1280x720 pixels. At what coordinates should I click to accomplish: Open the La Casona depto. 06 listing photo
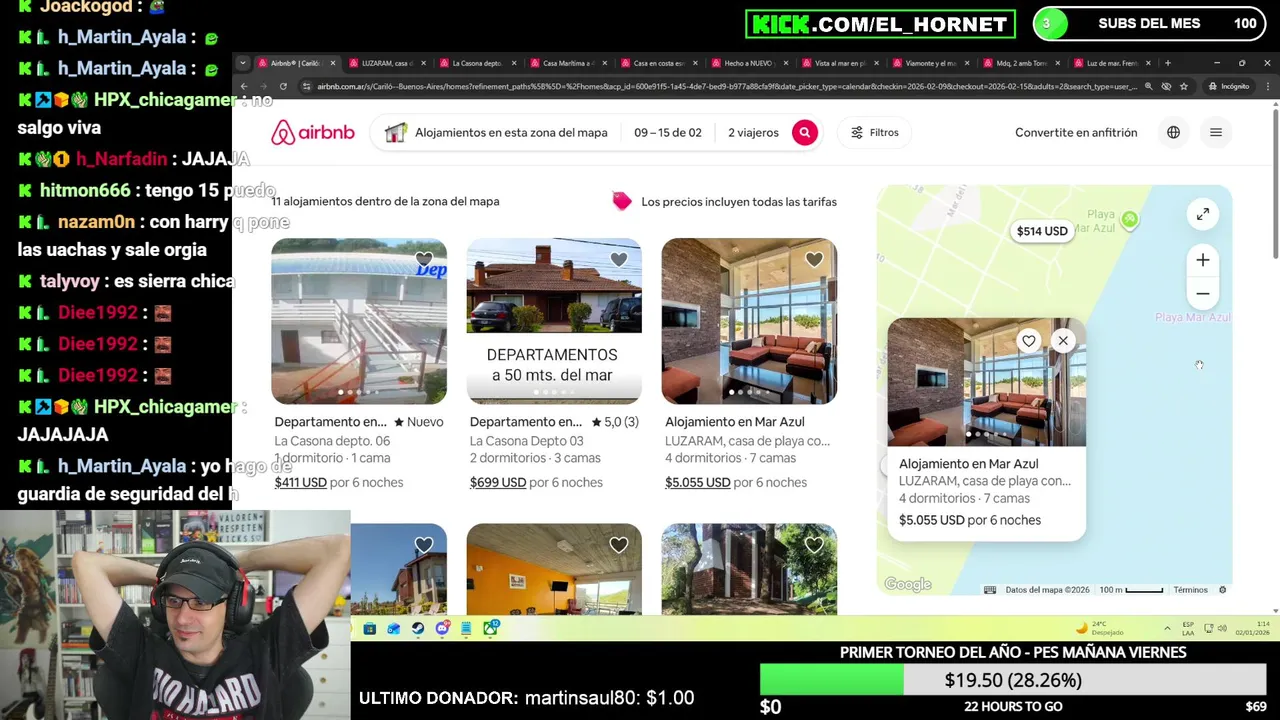pyautogui.click(x=359, y=321)
